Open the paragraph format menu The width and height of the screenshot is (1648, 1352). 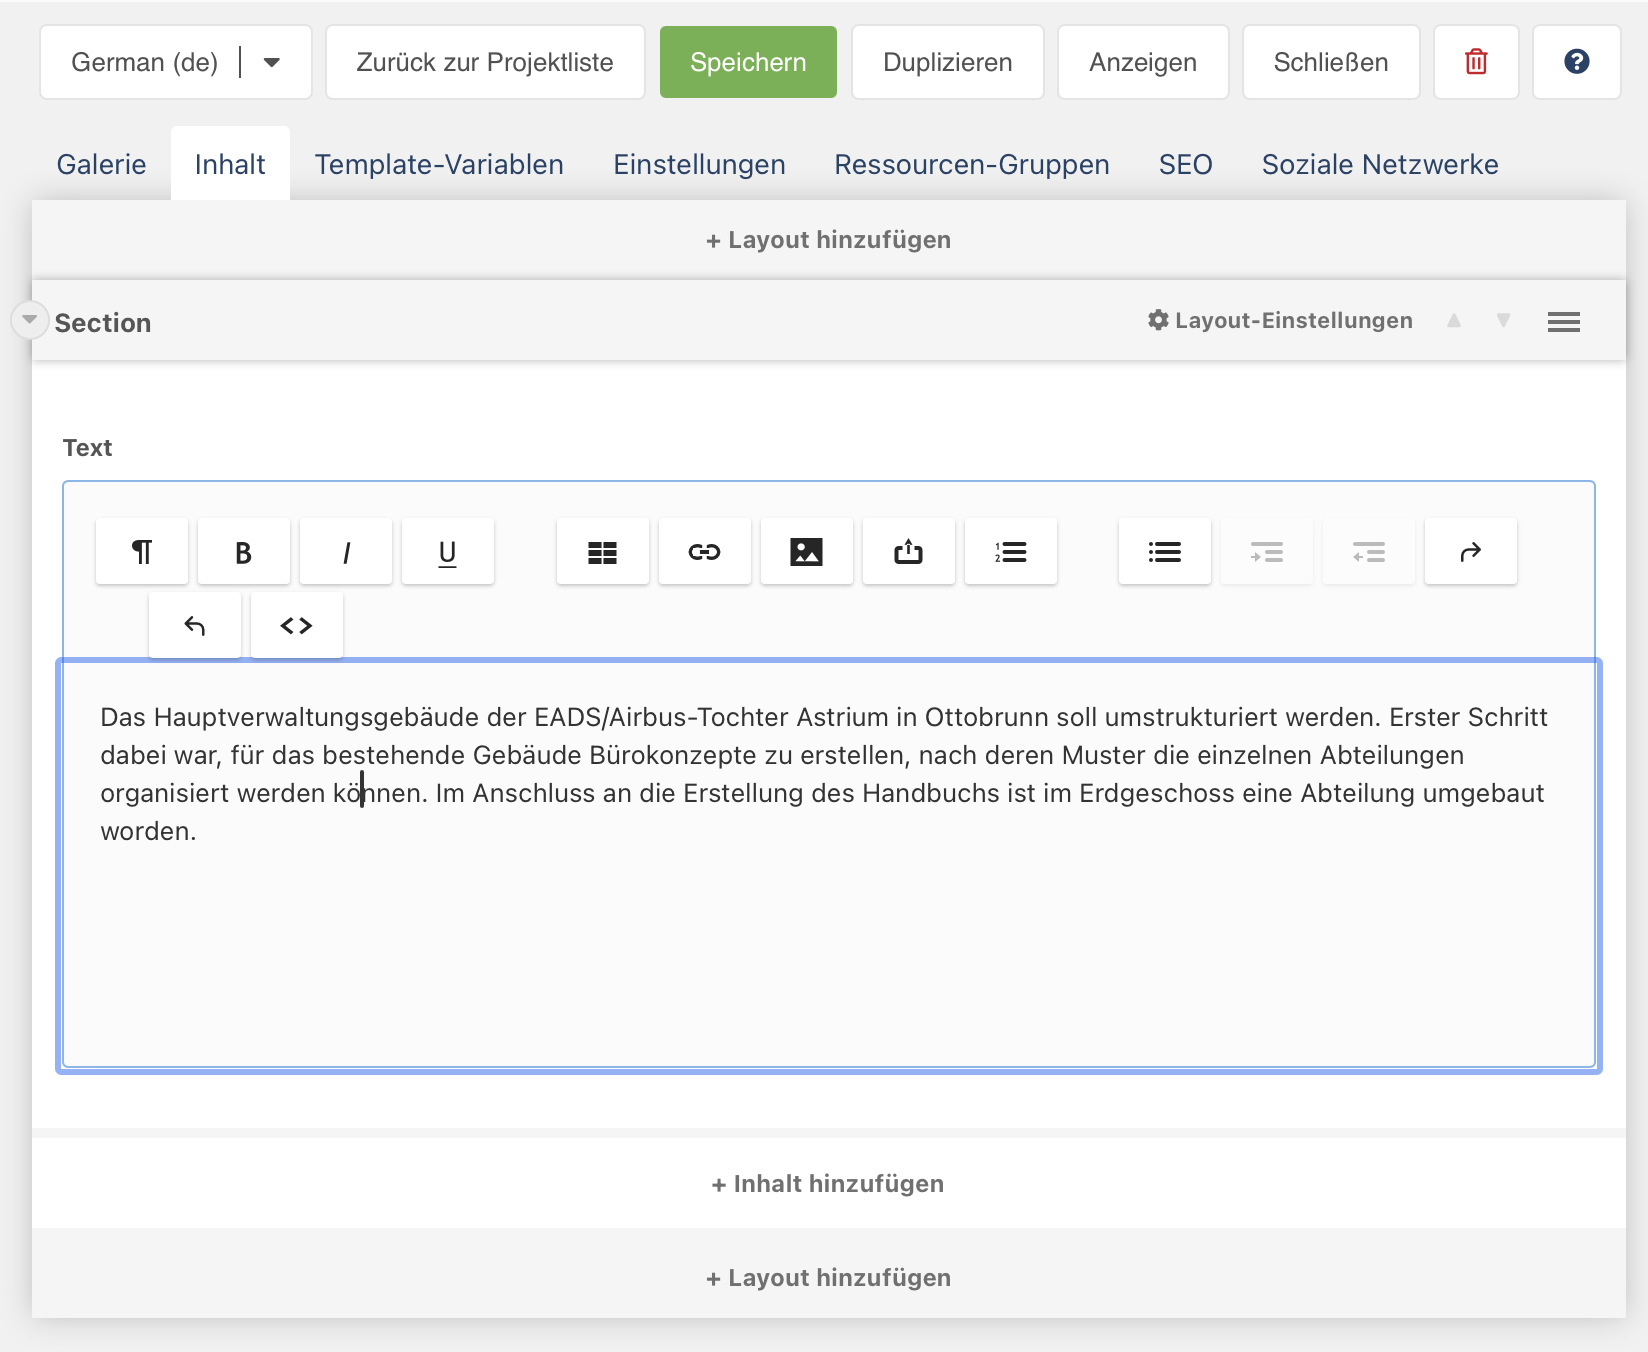pyautogui.click(x=142, y=552)
